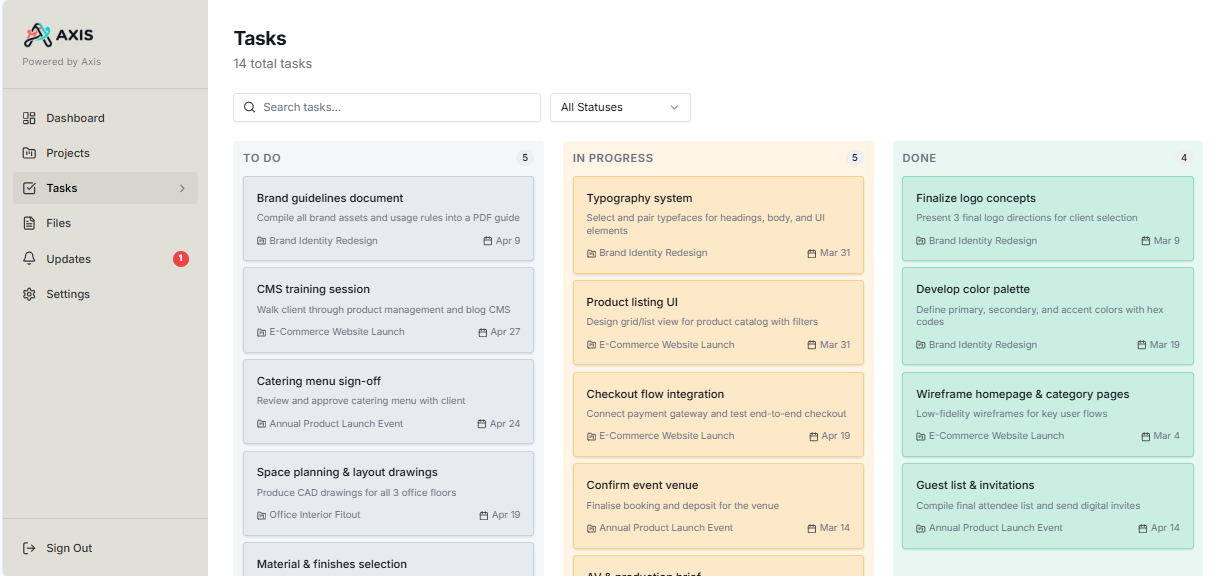Click the Updates bell icon
The height and width of the screenshot is (576, 1222).
pos(29,259)
